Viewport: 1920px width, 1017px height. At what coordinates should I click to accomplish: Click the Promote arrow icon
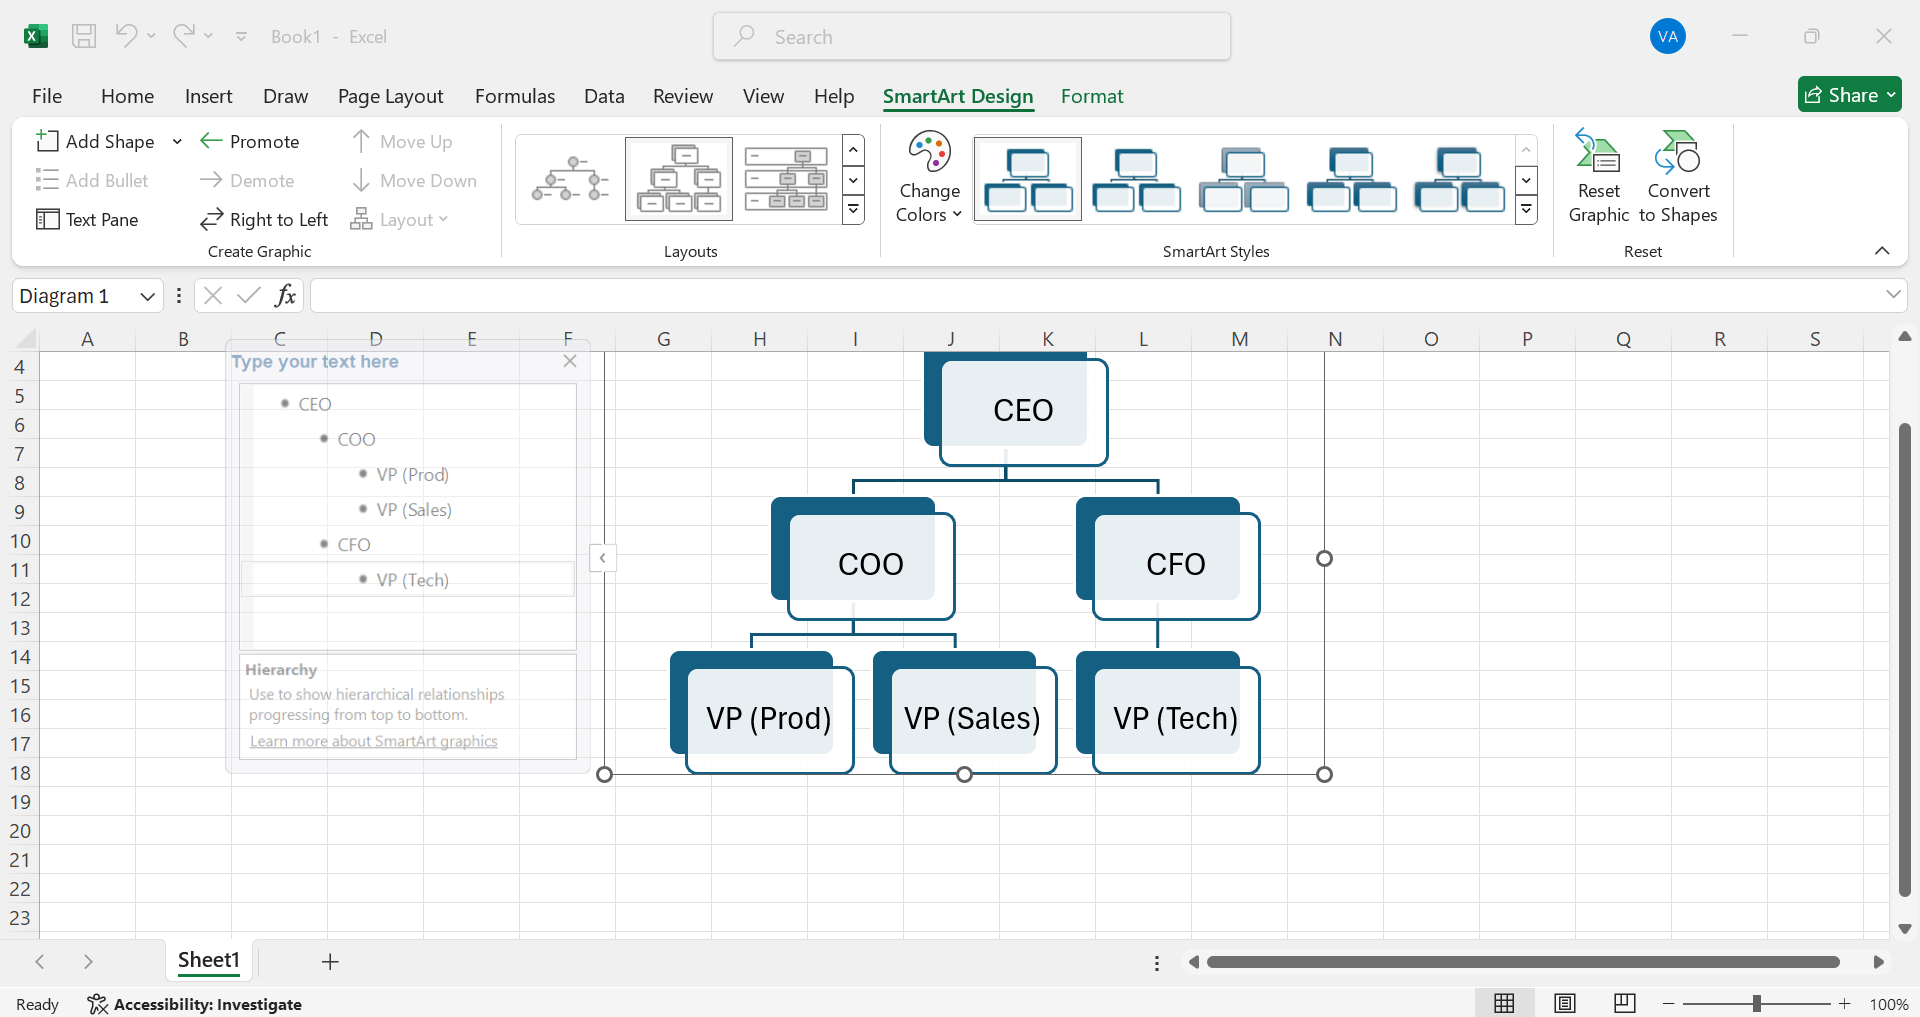(x=213, y=141)
